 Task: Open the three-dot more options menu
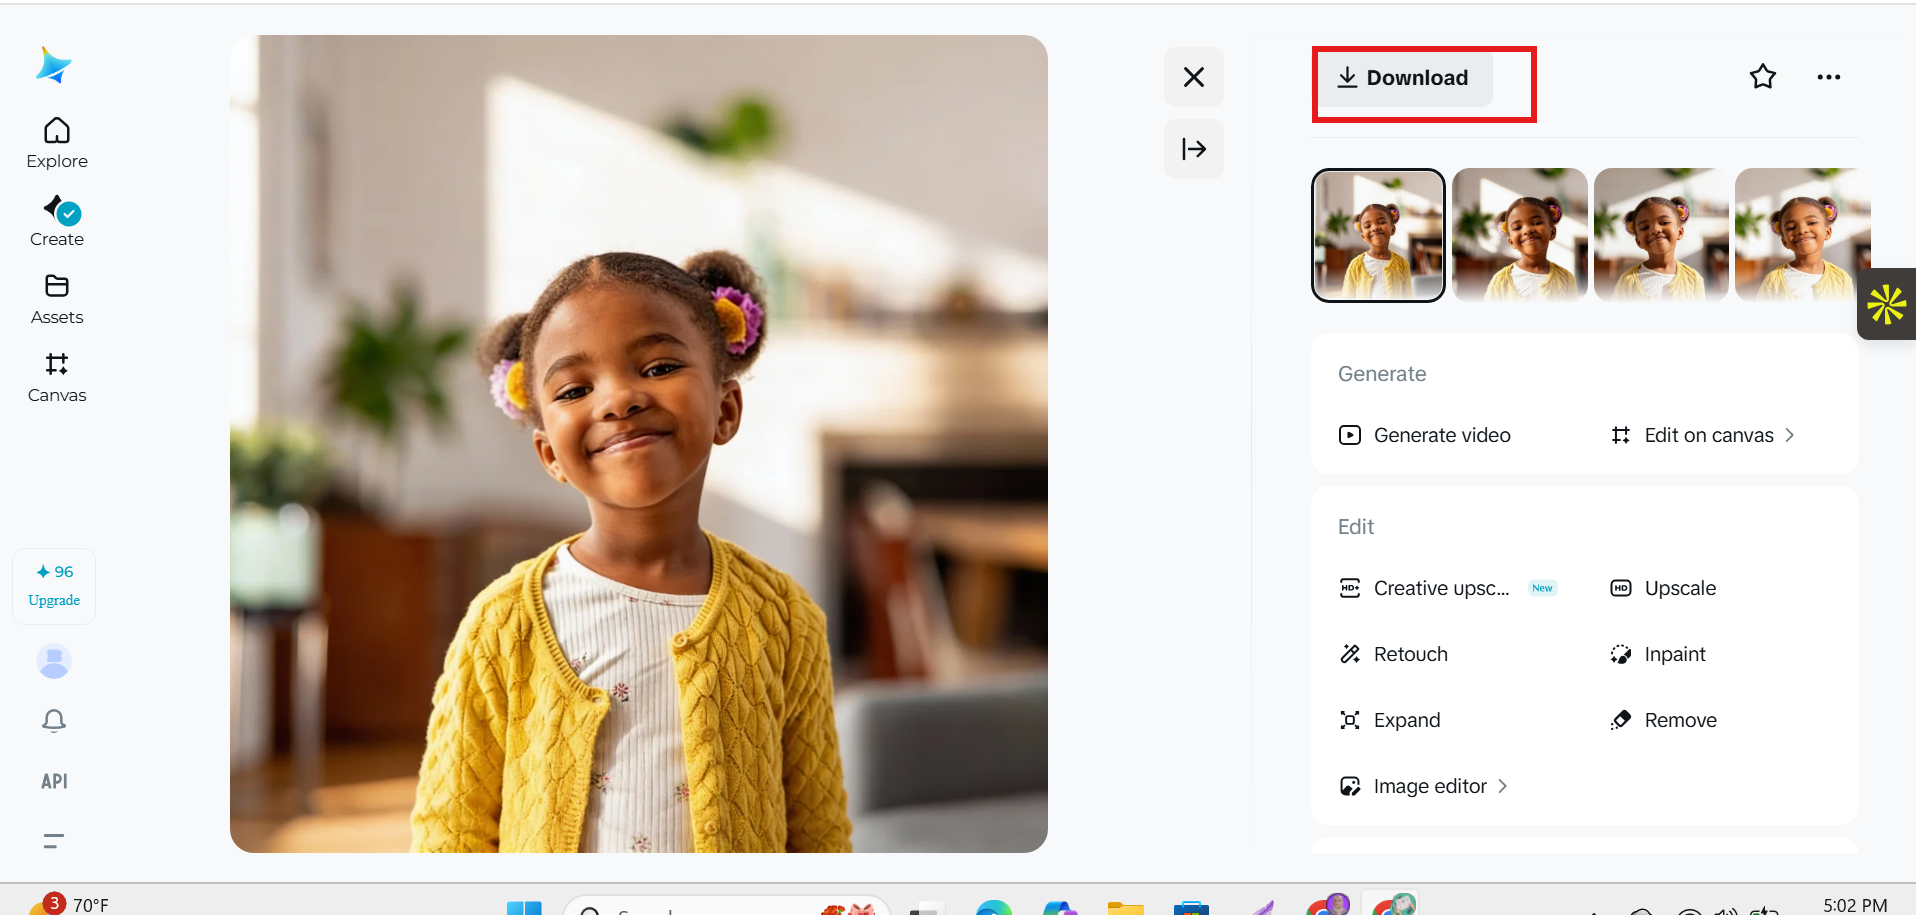pos(1829,77)
